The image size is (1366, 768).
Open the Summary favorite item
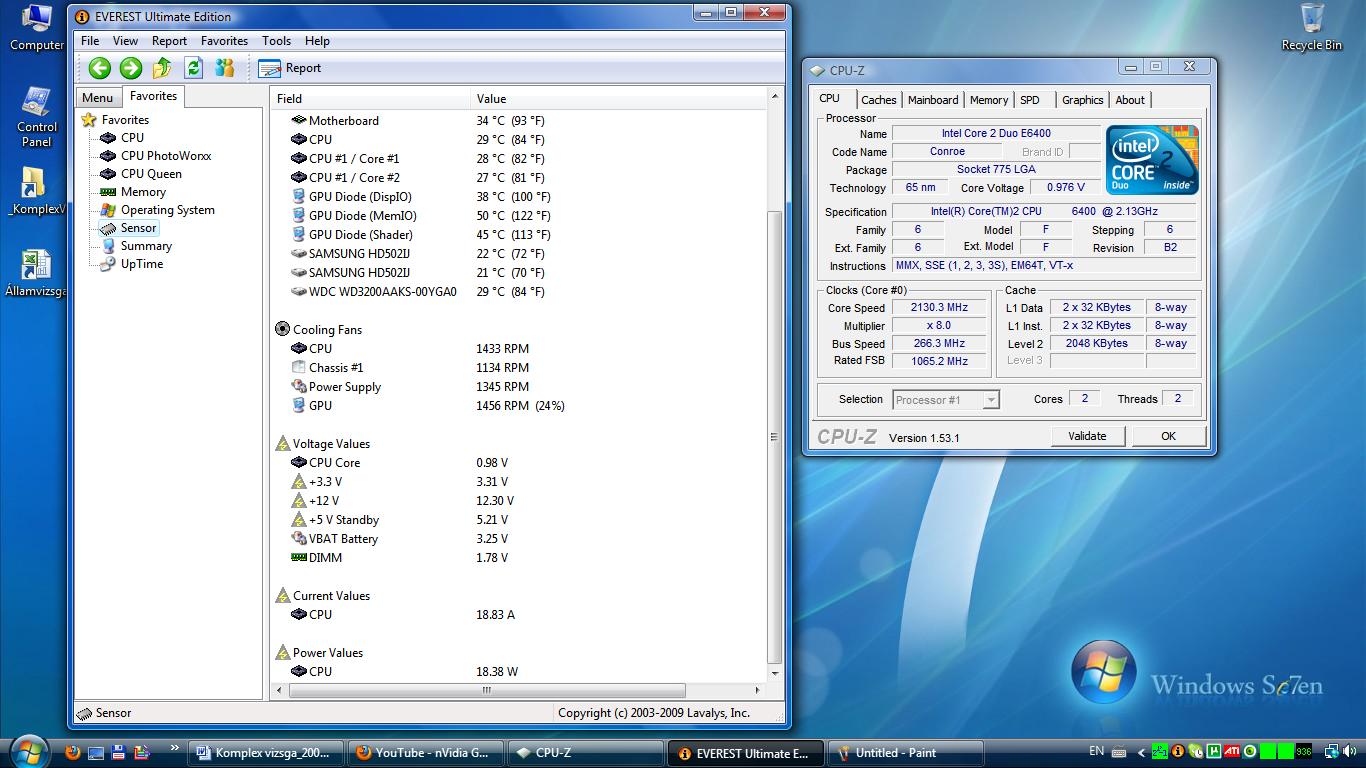[136, 246]
